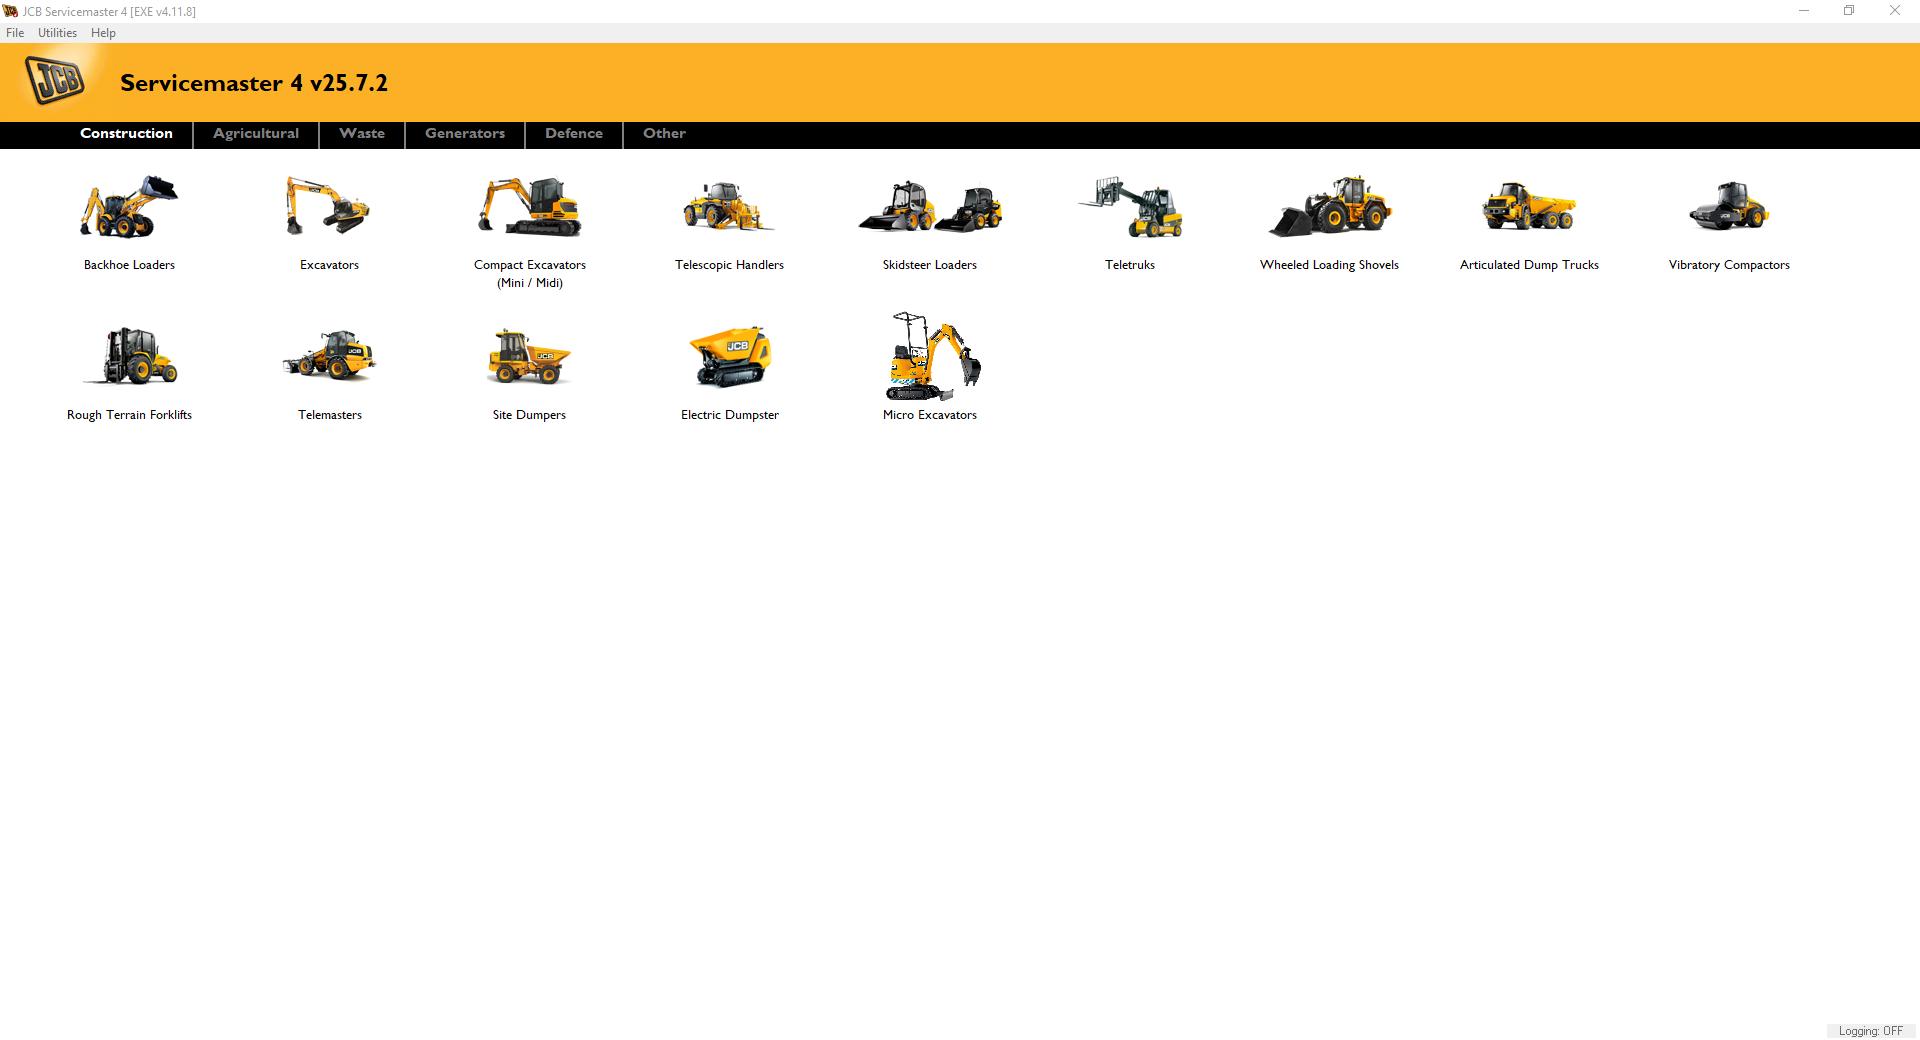Open the File menu

click(x=15, y=33)
